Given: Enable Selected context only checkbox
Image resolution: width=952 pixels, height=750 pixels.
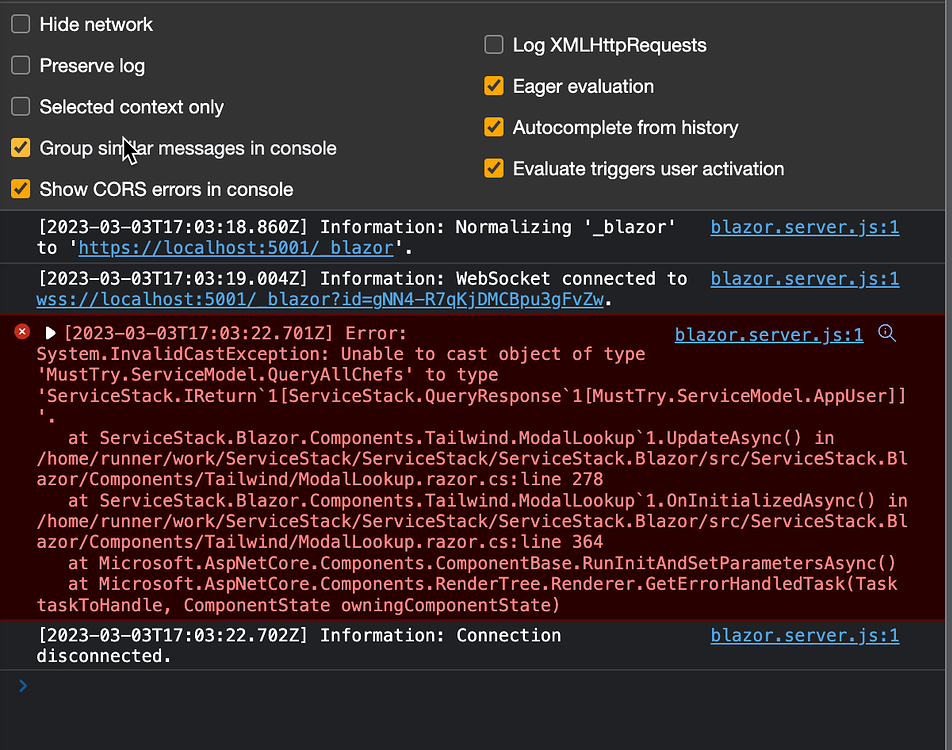Looking at the screenshot, I should pos(21,107).
